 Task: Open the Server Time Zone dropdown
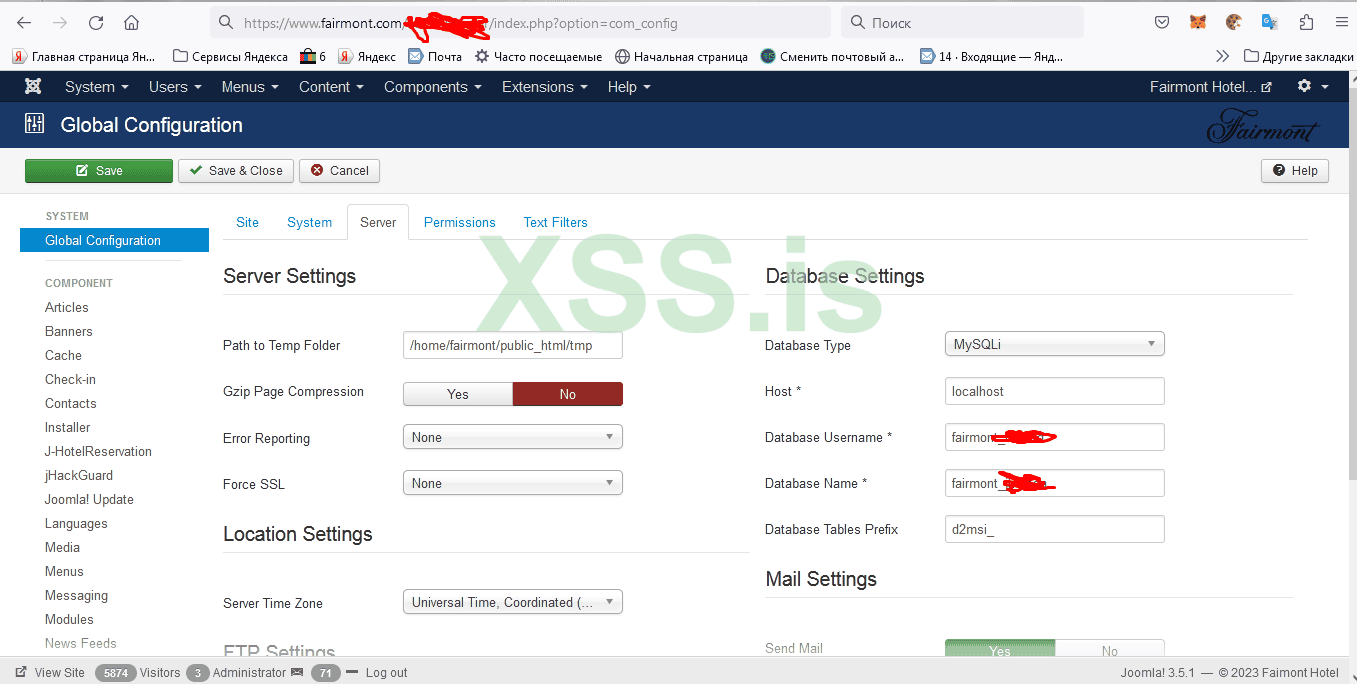(x=513, y=602)
